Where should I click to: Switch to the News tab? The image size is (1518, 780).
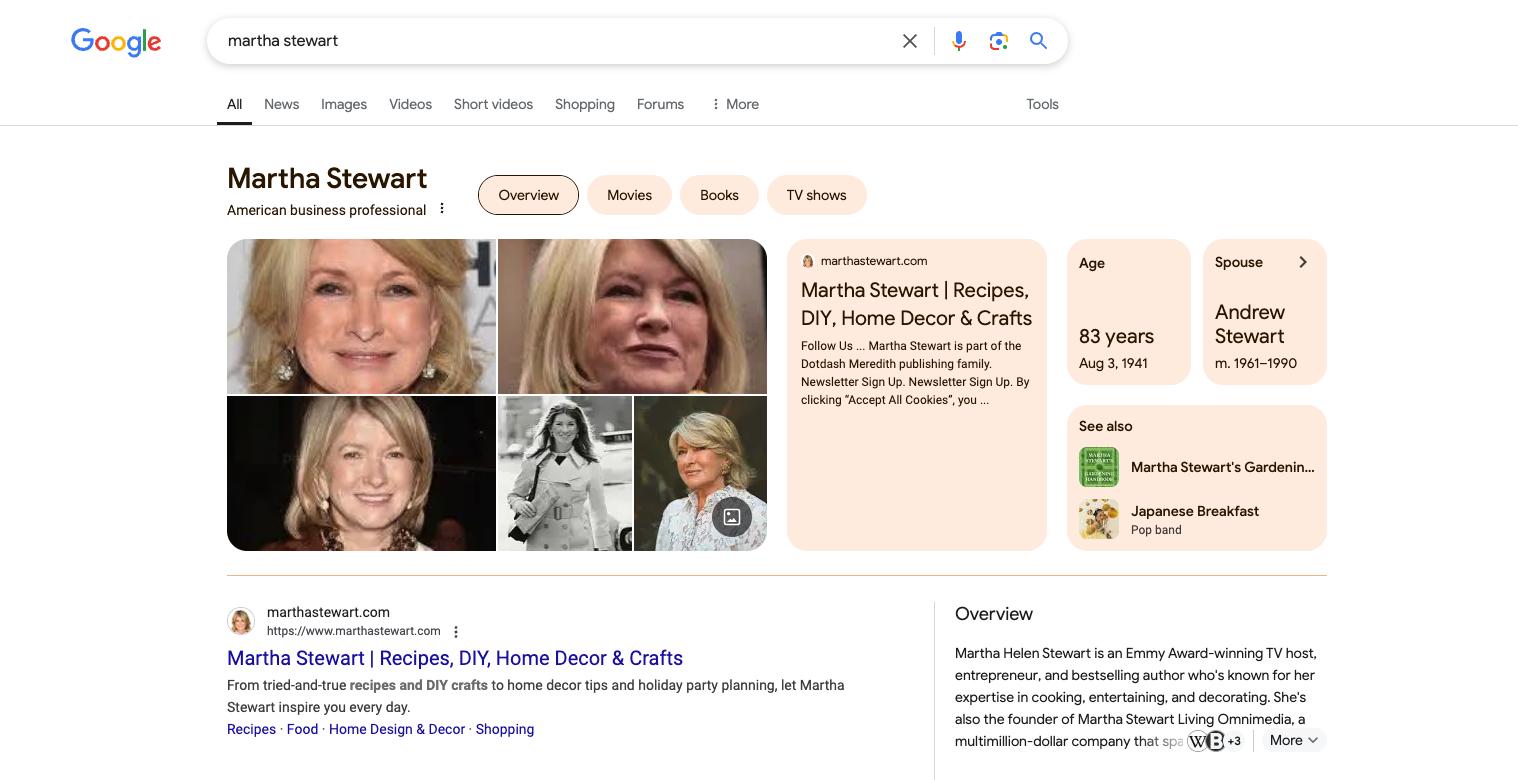281,104
